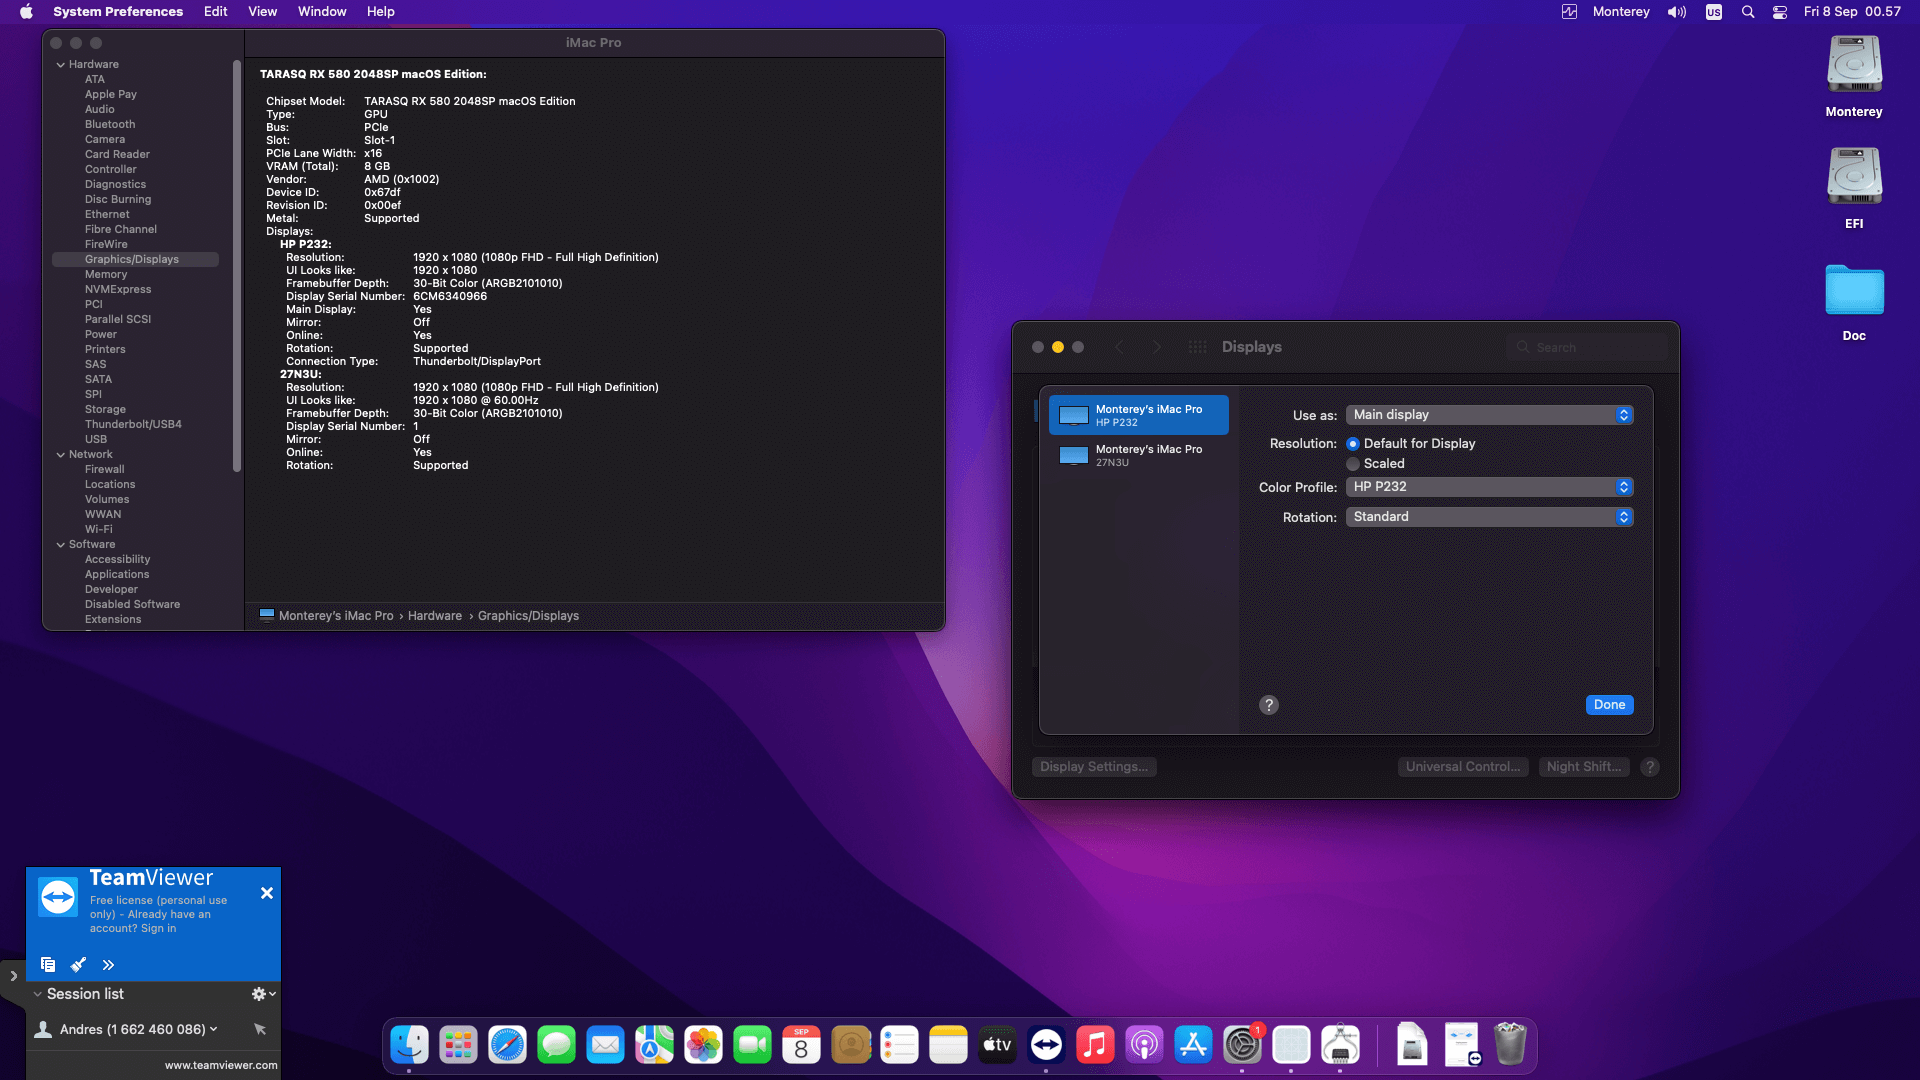Collapse TeamViewer panel with side arrow

tap(13, 976)
